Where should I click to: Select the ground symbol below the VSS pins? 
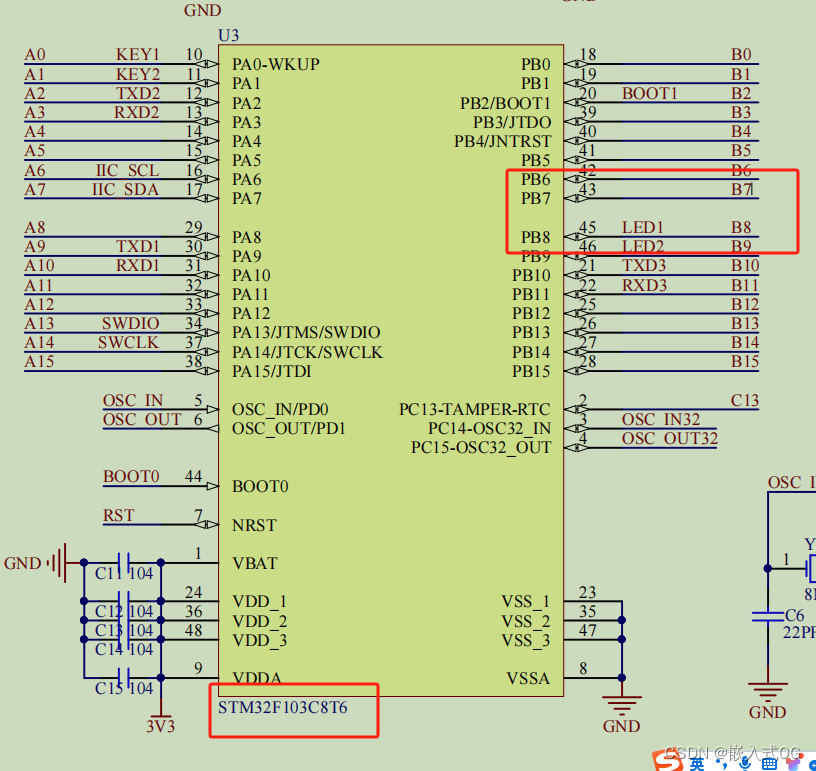[621, 705]
